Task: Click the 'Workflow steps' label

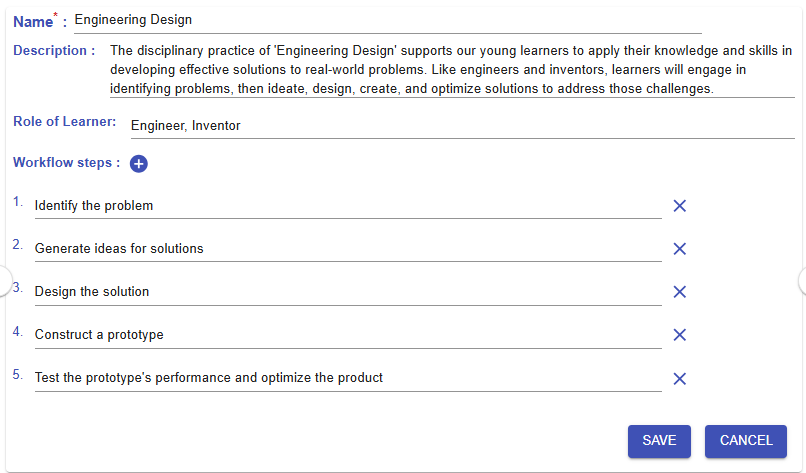Action: (66, 163)
